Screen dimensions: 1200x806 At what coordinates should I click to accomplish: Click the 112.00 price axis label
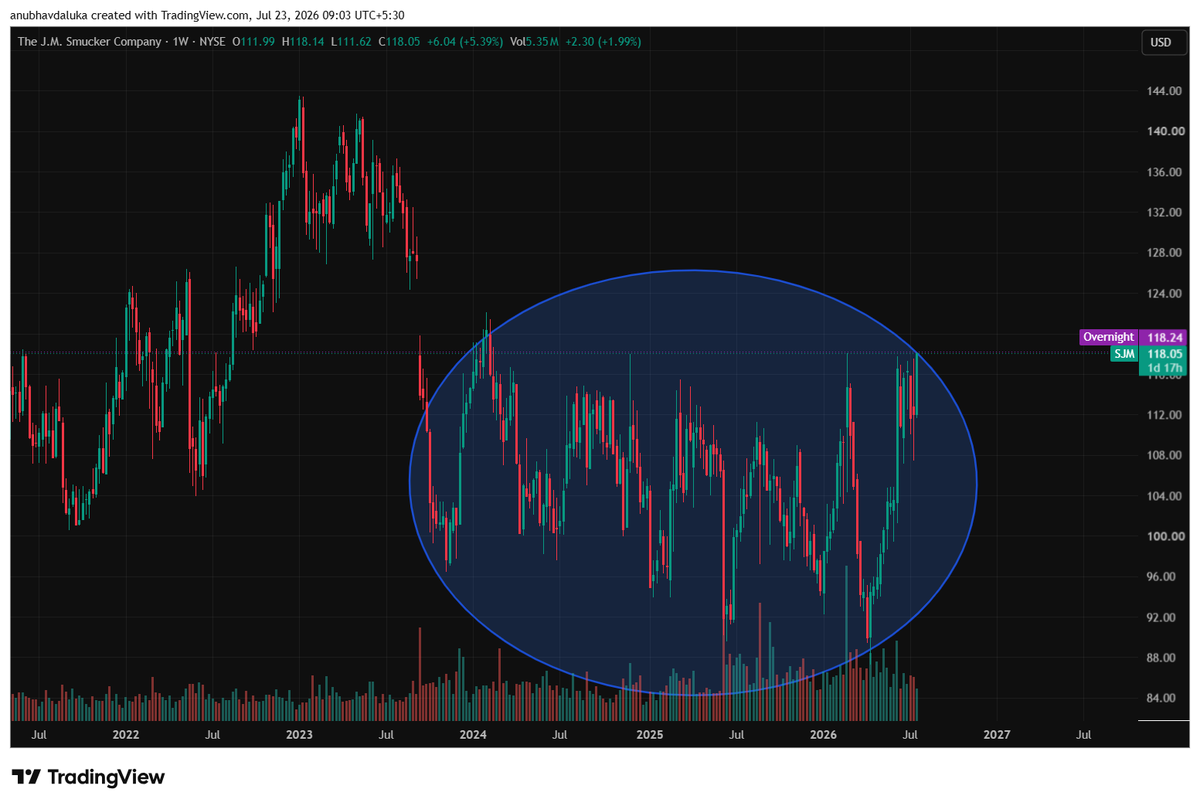tap(1162, 415)
